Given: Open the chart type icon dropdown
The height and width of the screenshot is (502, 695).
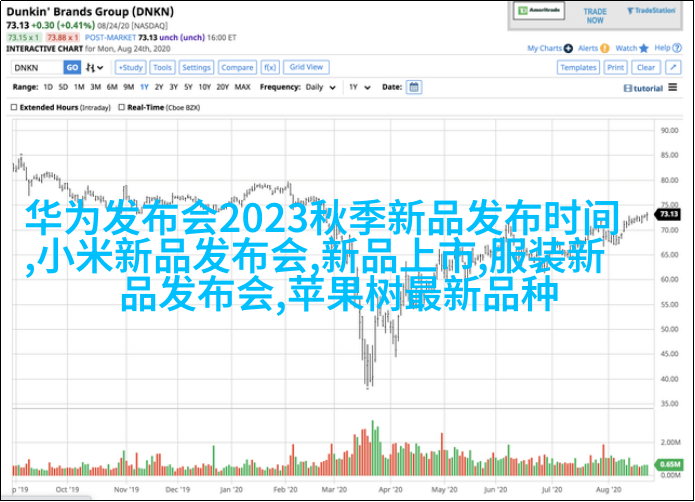Looking at the screenshot, I should coord(94,68).
